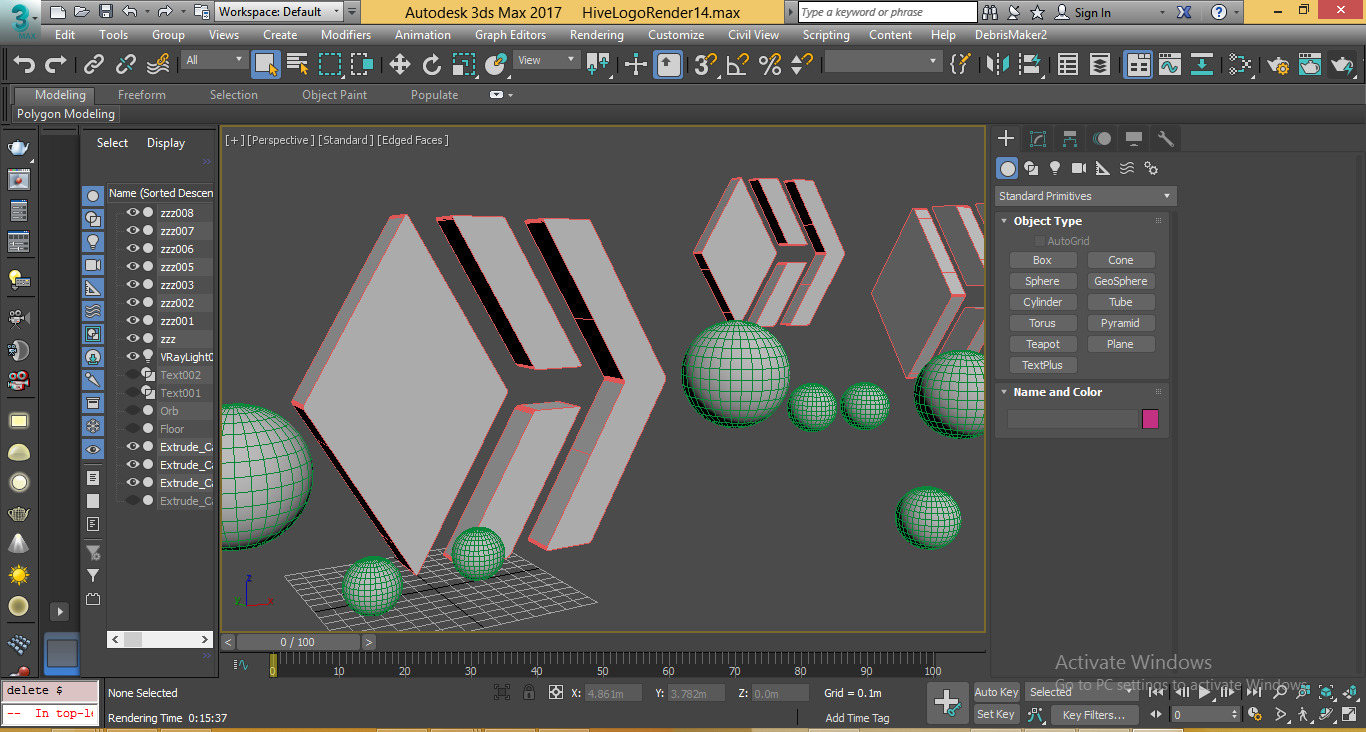Screen dimensions: 1366x732
Task: Toggle Percent Snap in main toolbar
Action: point(770,65)
